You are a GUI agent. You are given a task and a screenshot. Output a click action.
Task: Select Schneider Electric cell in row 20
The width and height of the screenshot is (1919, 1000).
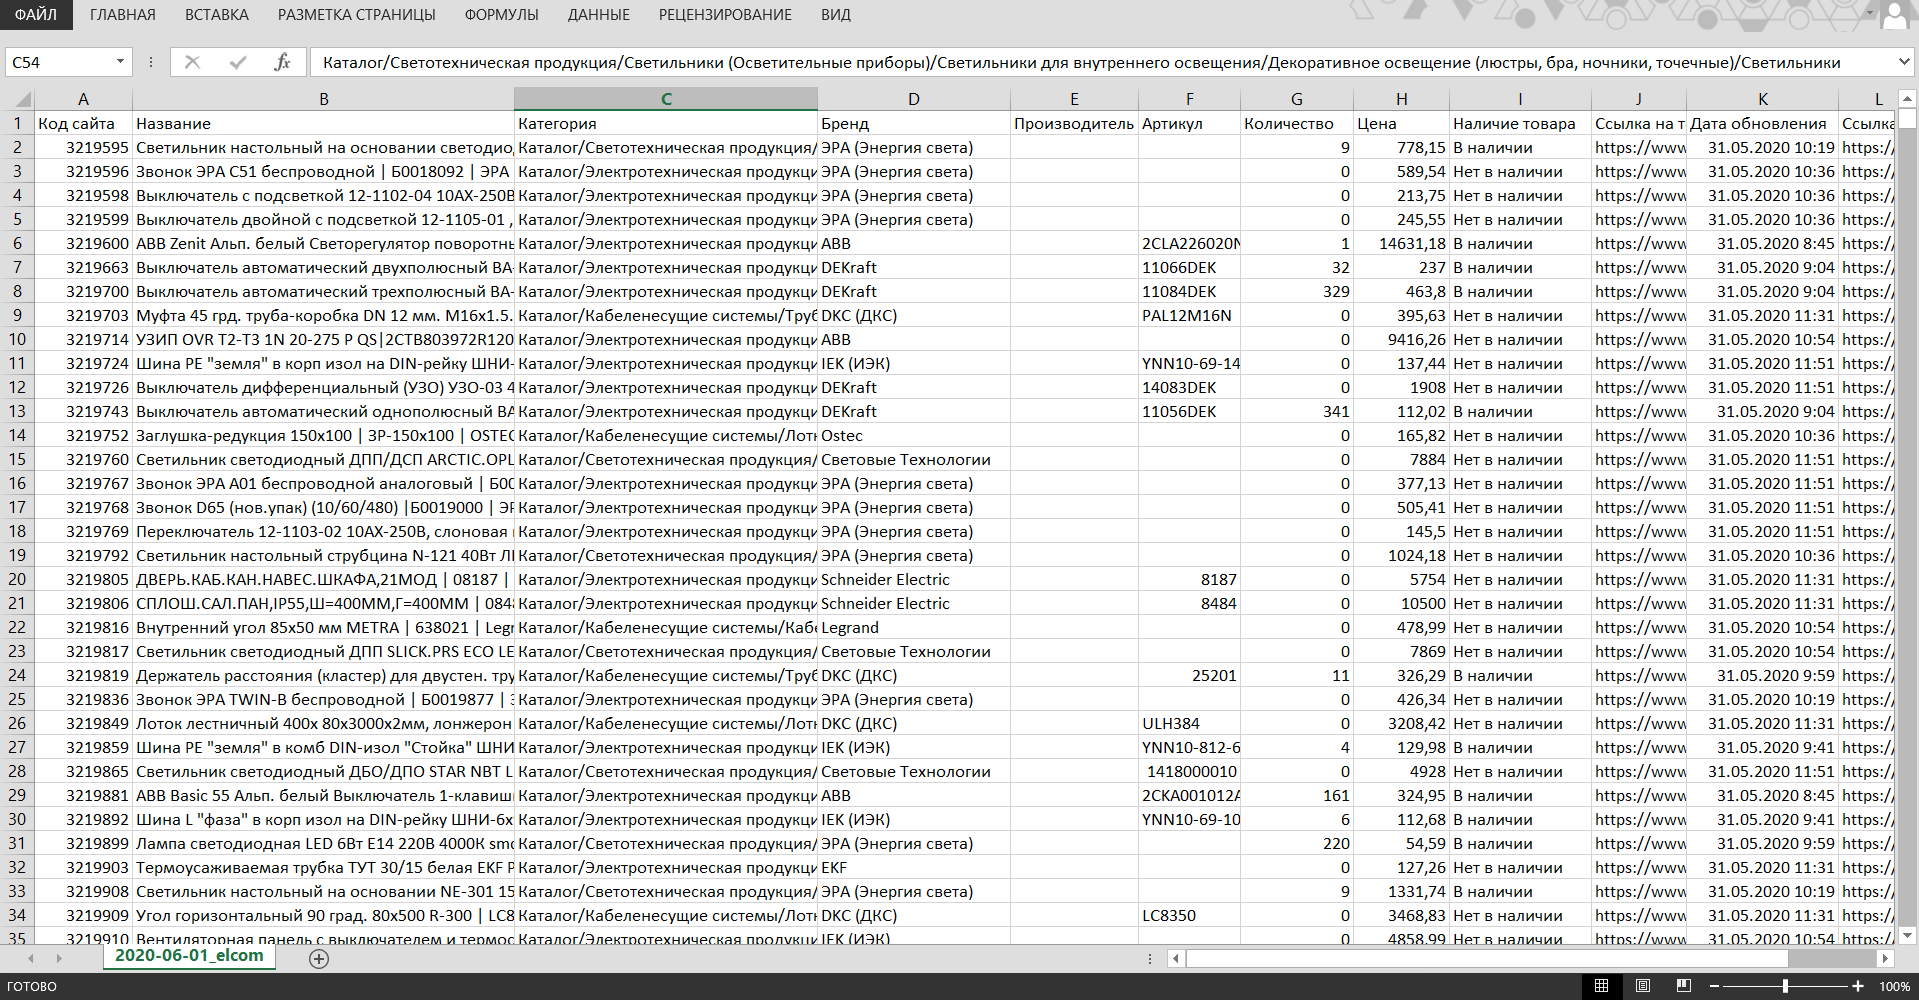(913, 580)
